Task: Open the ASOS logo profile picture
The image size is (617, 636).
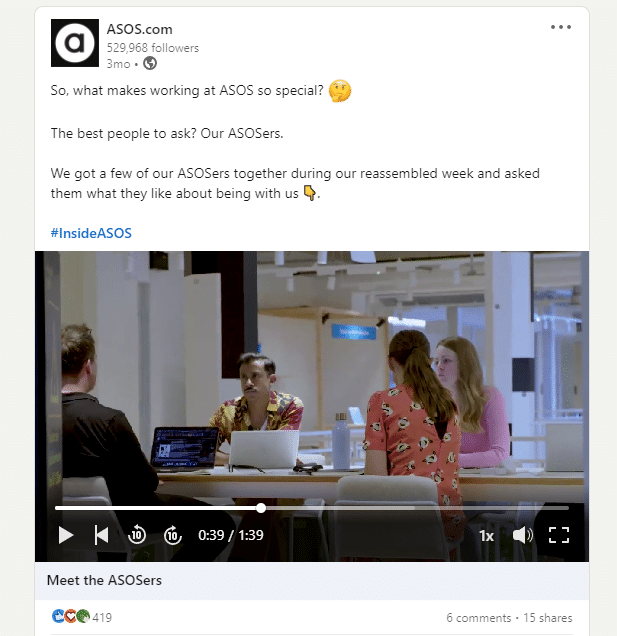Action: click(x=75, y=43)
